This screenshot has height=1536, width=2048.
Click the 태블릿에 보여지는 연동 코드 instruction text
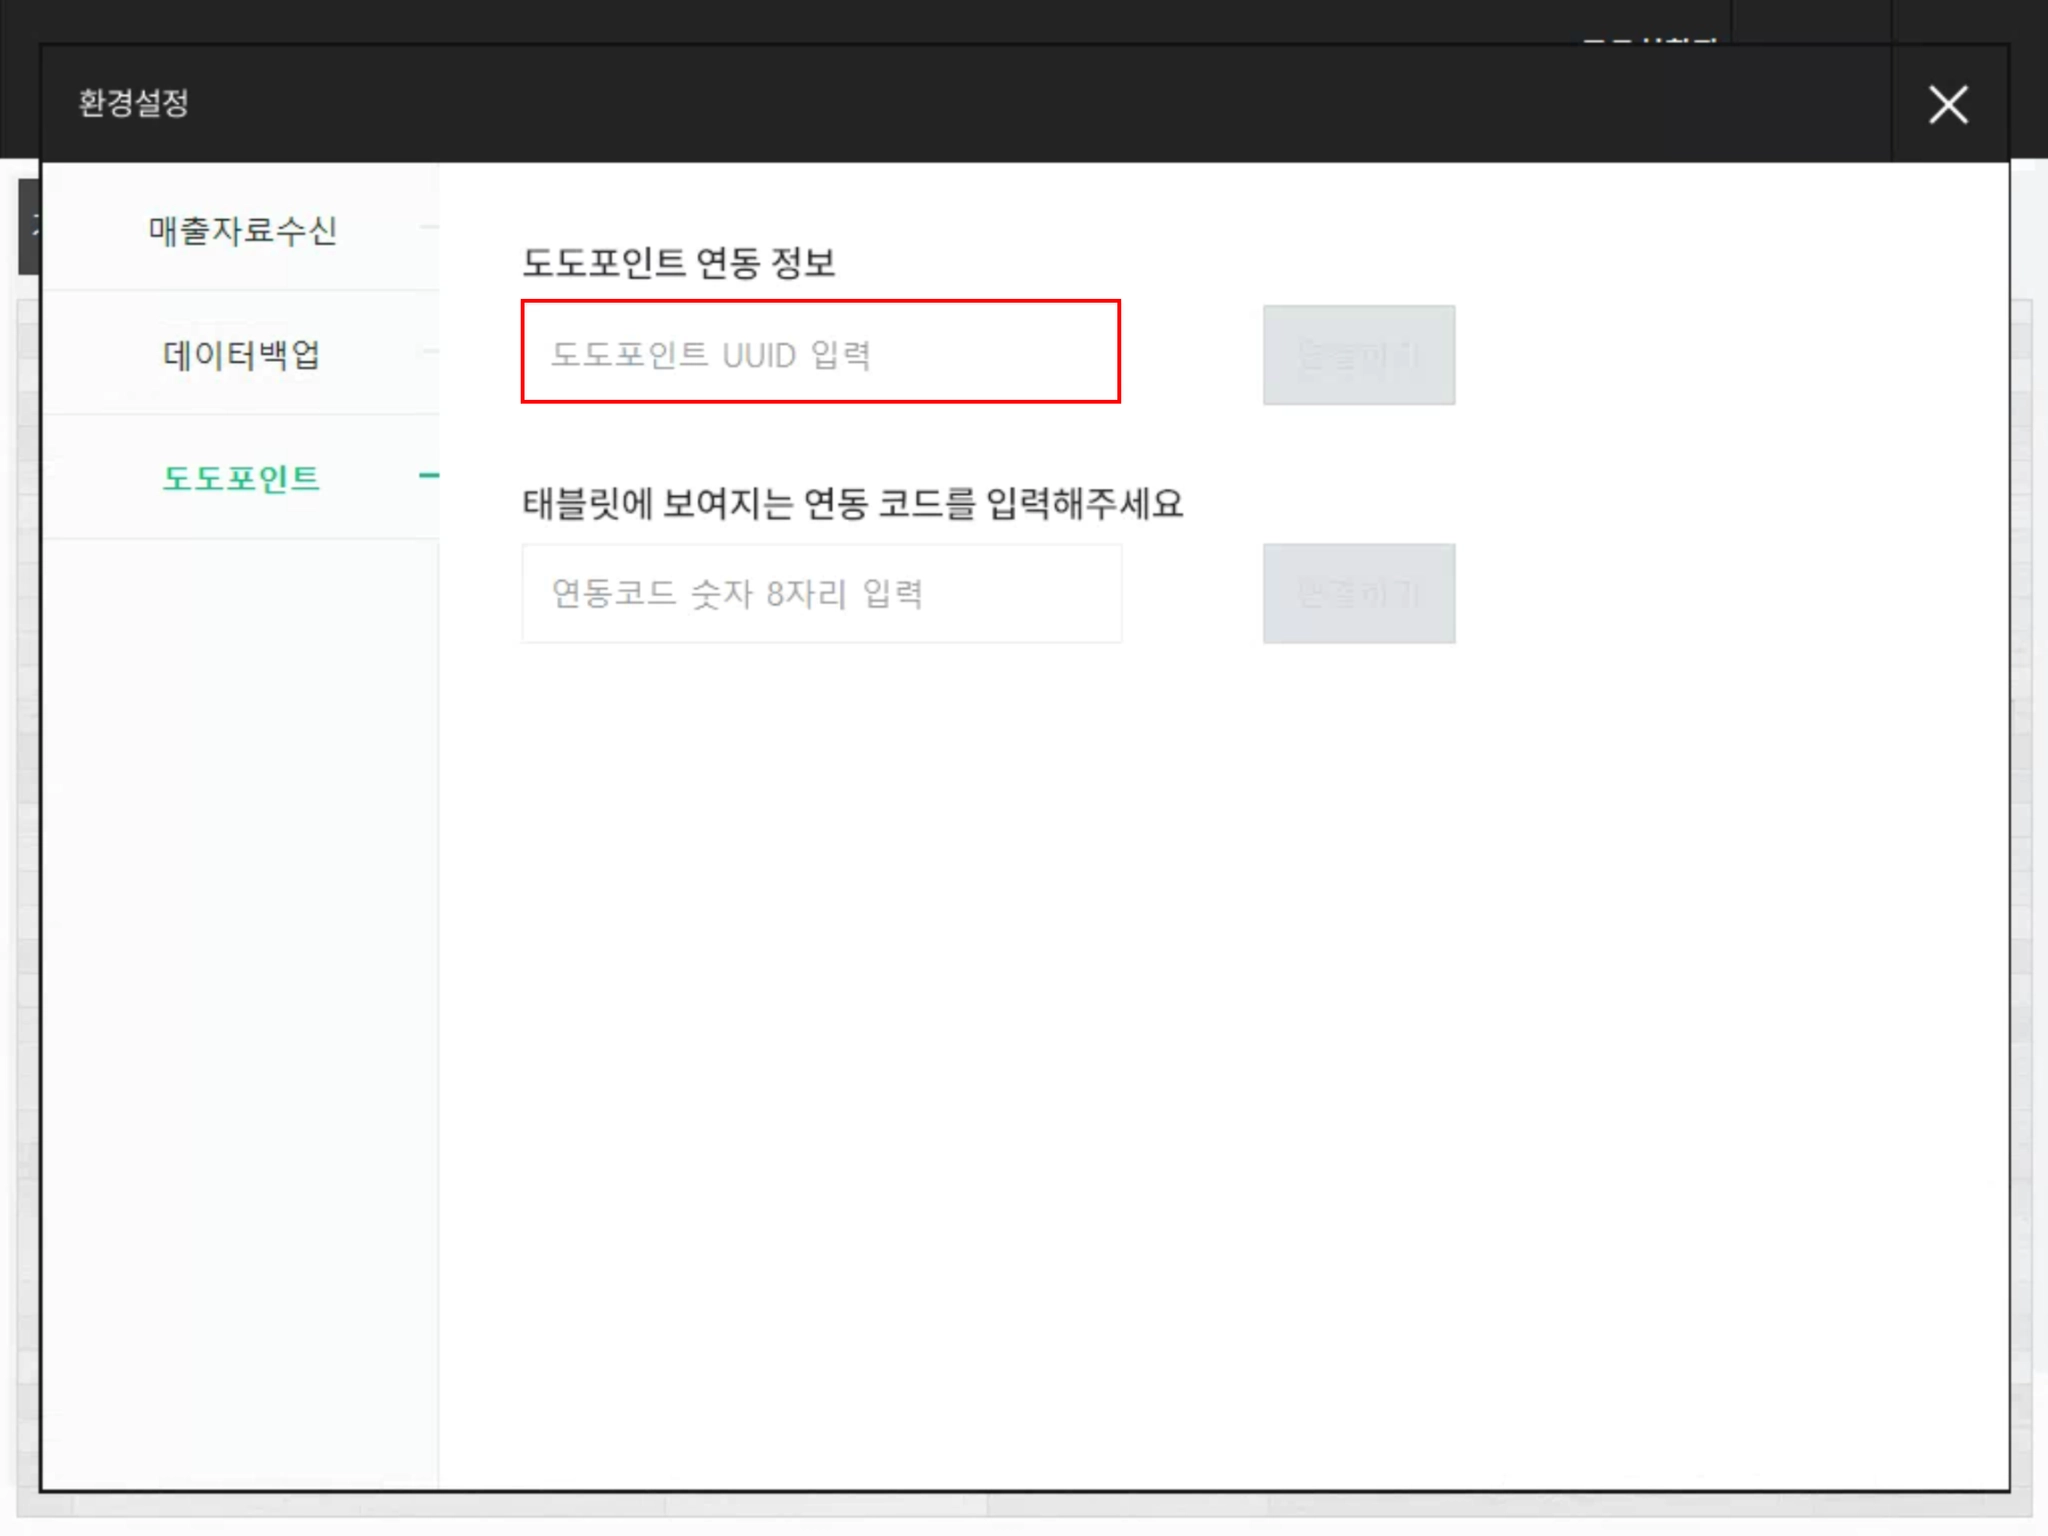(x=852, y=503)
